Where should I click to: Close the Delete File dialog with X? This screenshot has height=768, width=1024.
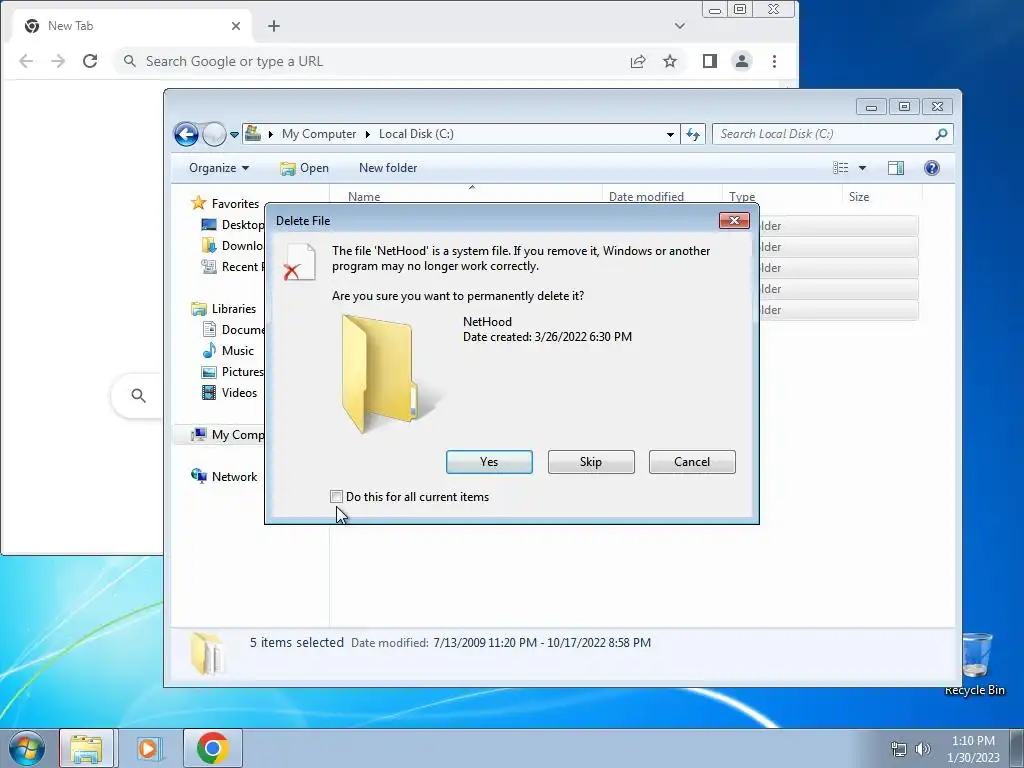(x=734, y=221)
